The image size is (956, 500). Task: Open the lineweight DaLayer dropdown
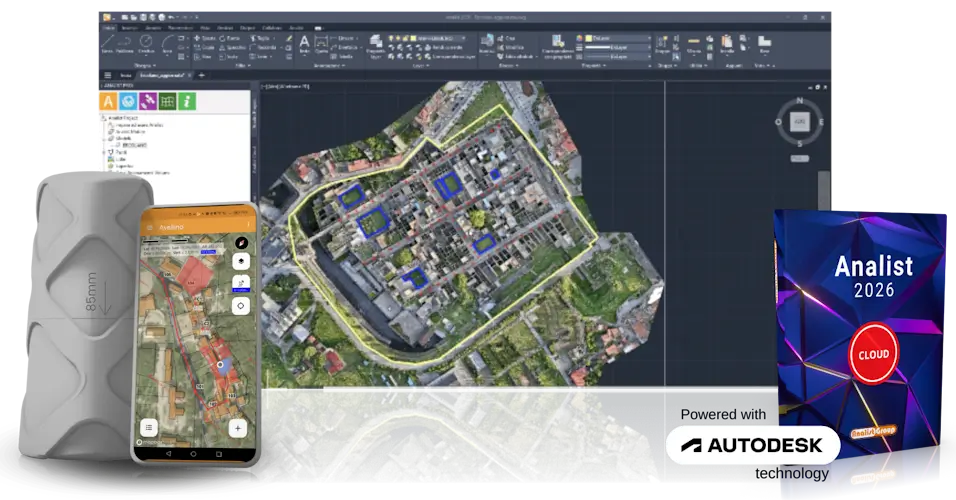coord(617,47)
